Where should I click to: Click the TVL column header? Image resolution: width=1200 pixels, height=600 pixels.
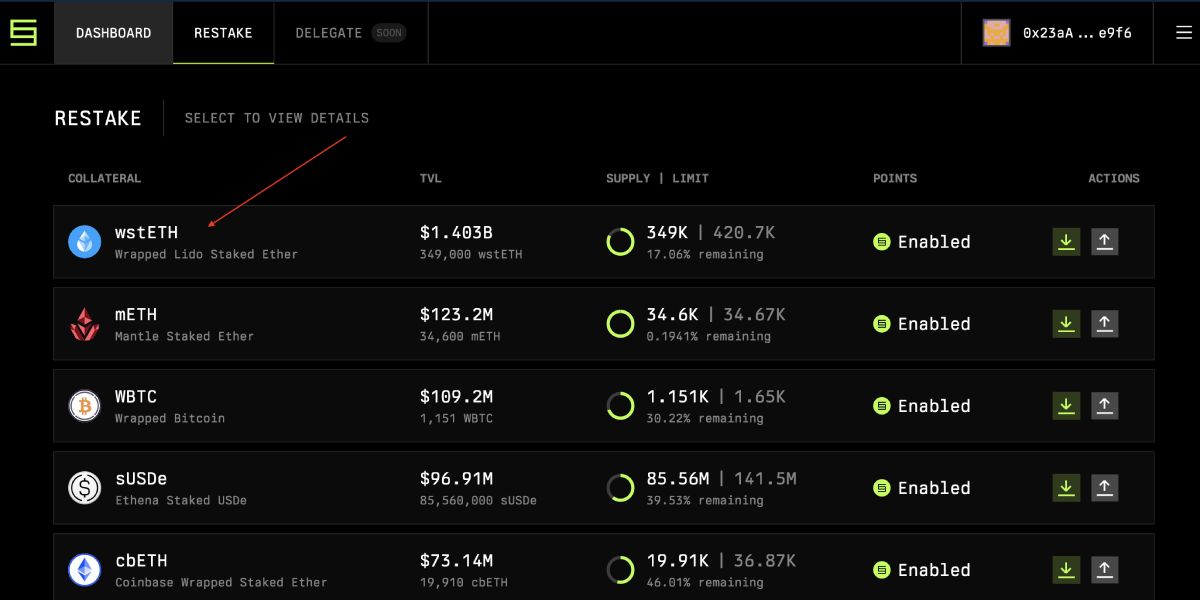[x=430, y=178]
